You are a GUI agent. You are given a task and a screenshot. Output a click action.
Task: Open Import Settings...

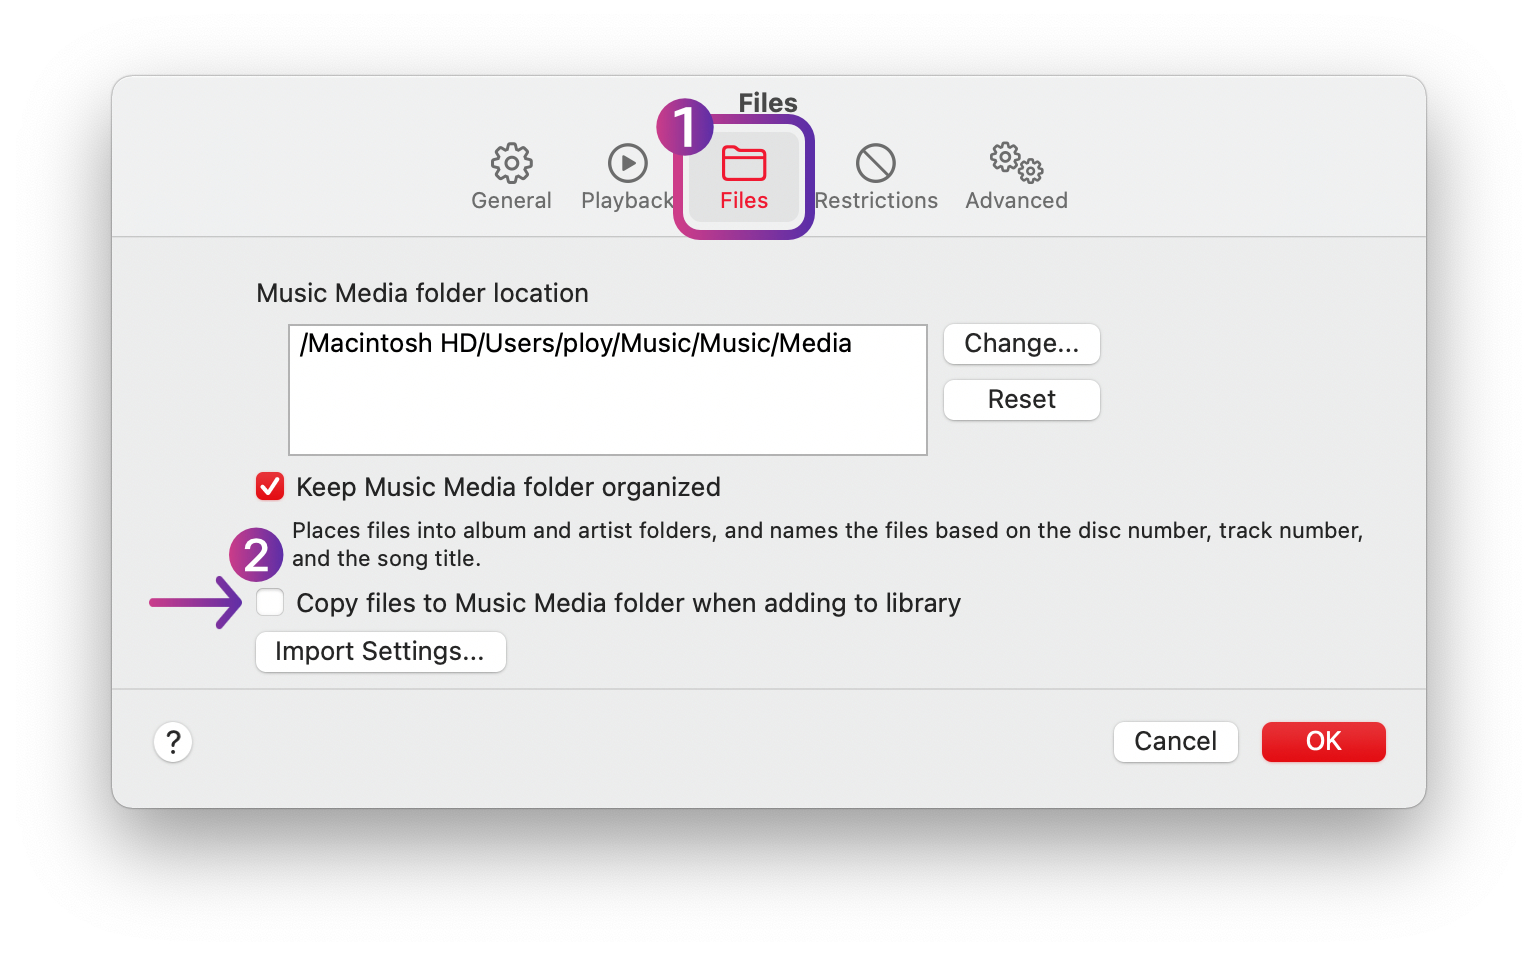380,652
